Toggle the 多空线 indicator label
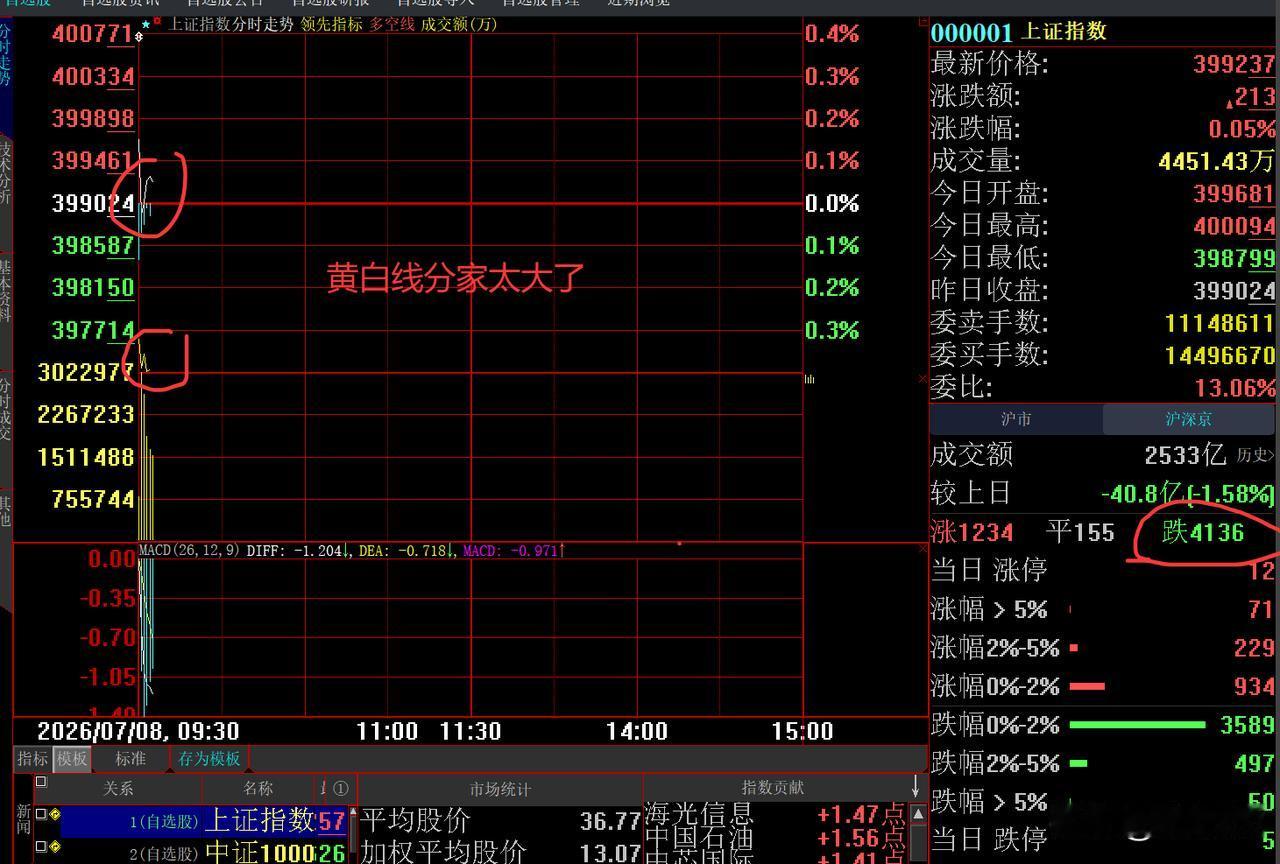Viewport: 1280px width, 864px height. point(392,24)
